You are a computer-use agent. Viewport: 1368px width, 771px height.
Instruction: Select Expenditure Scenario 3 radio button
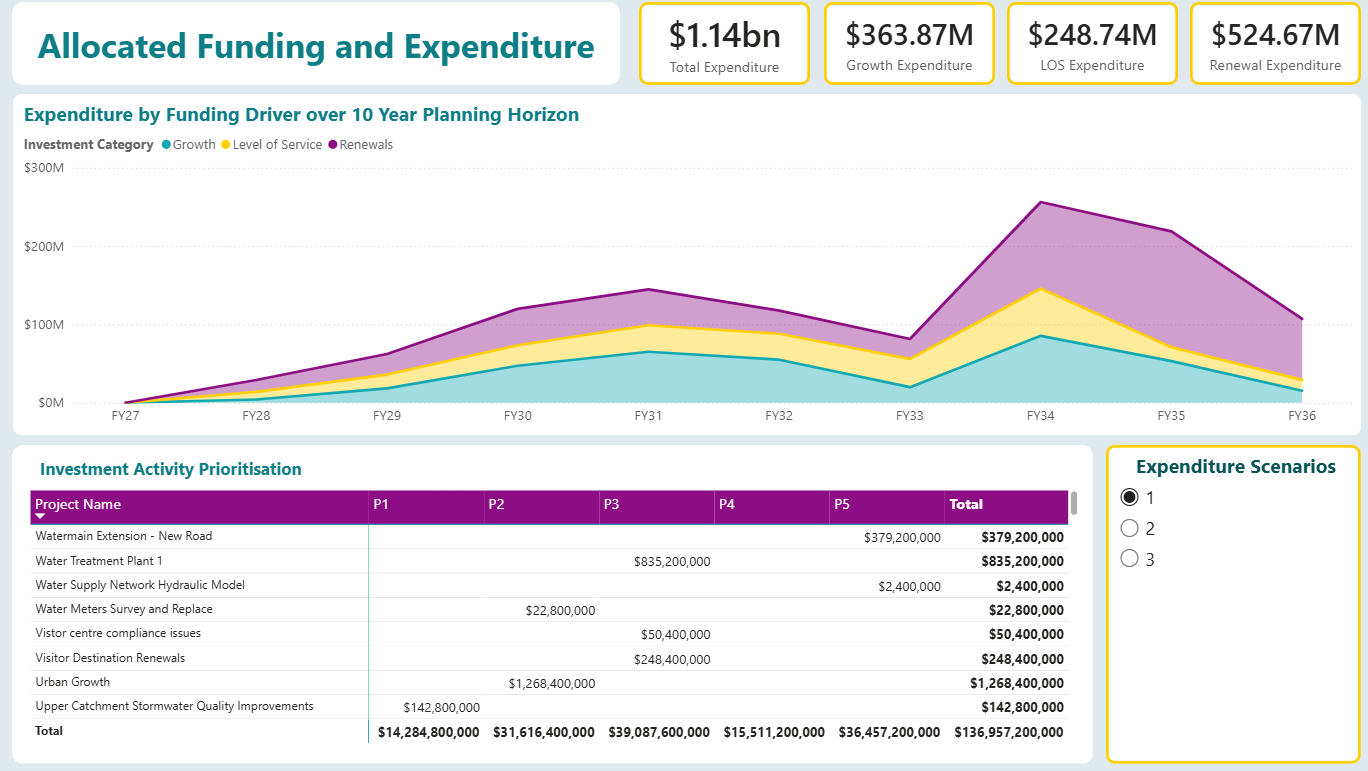pos(1130,559)
